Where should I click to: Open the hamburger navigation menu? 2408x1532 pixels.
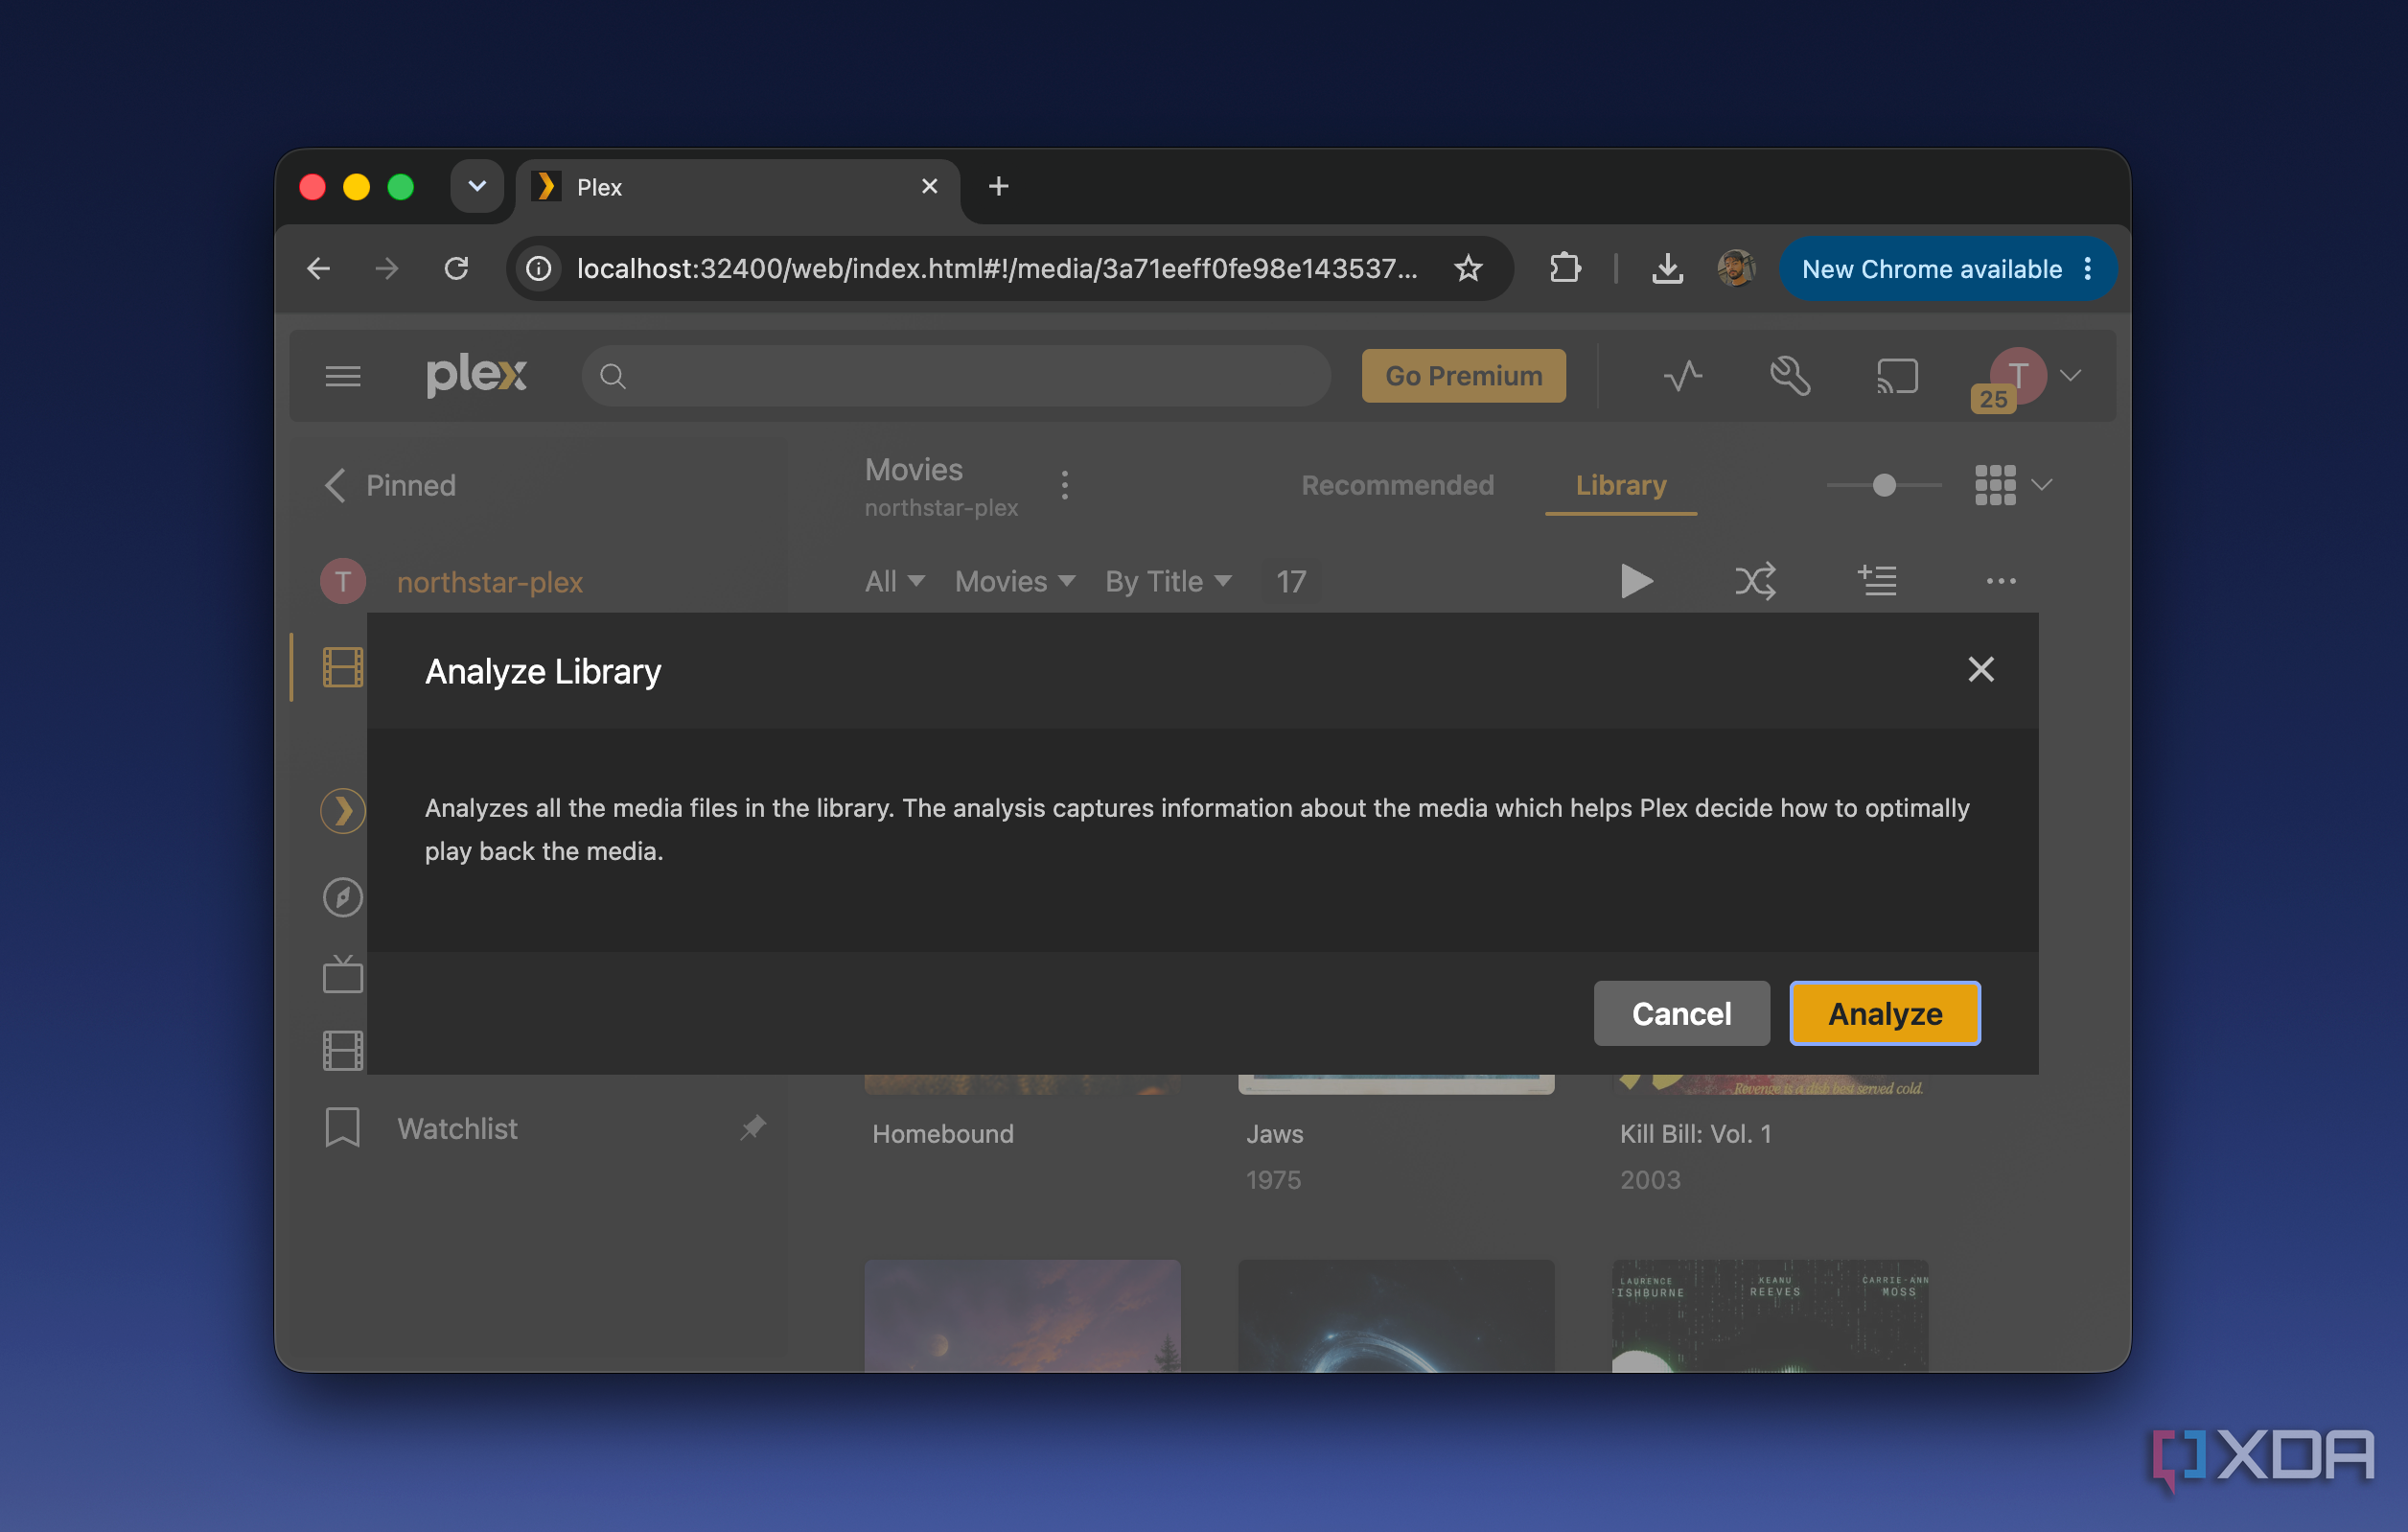342,376
